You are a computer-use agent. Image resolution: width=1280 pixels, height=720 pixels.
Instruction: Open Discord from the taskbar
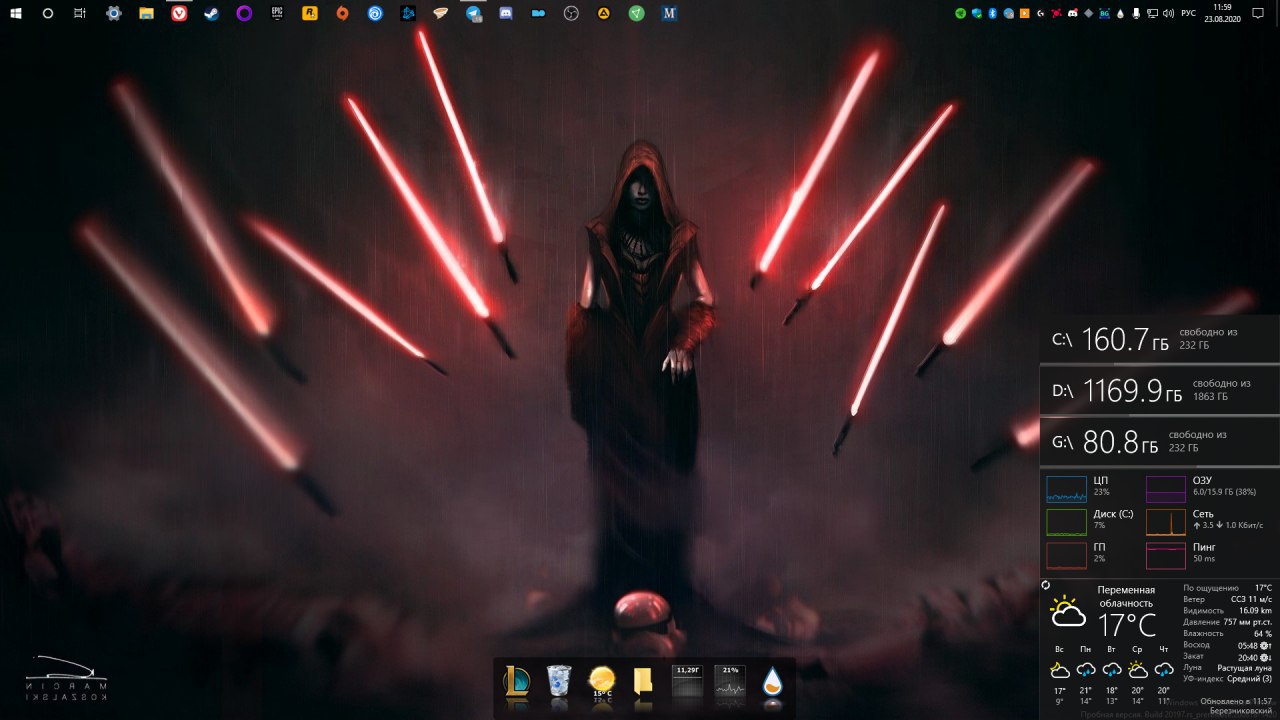point(506,14)
